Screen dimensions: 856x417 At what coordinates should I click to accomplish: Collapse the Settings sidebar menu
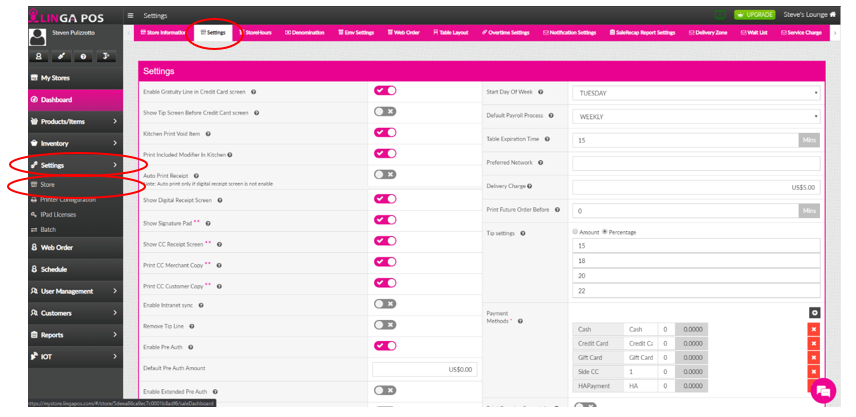point(75,165)
